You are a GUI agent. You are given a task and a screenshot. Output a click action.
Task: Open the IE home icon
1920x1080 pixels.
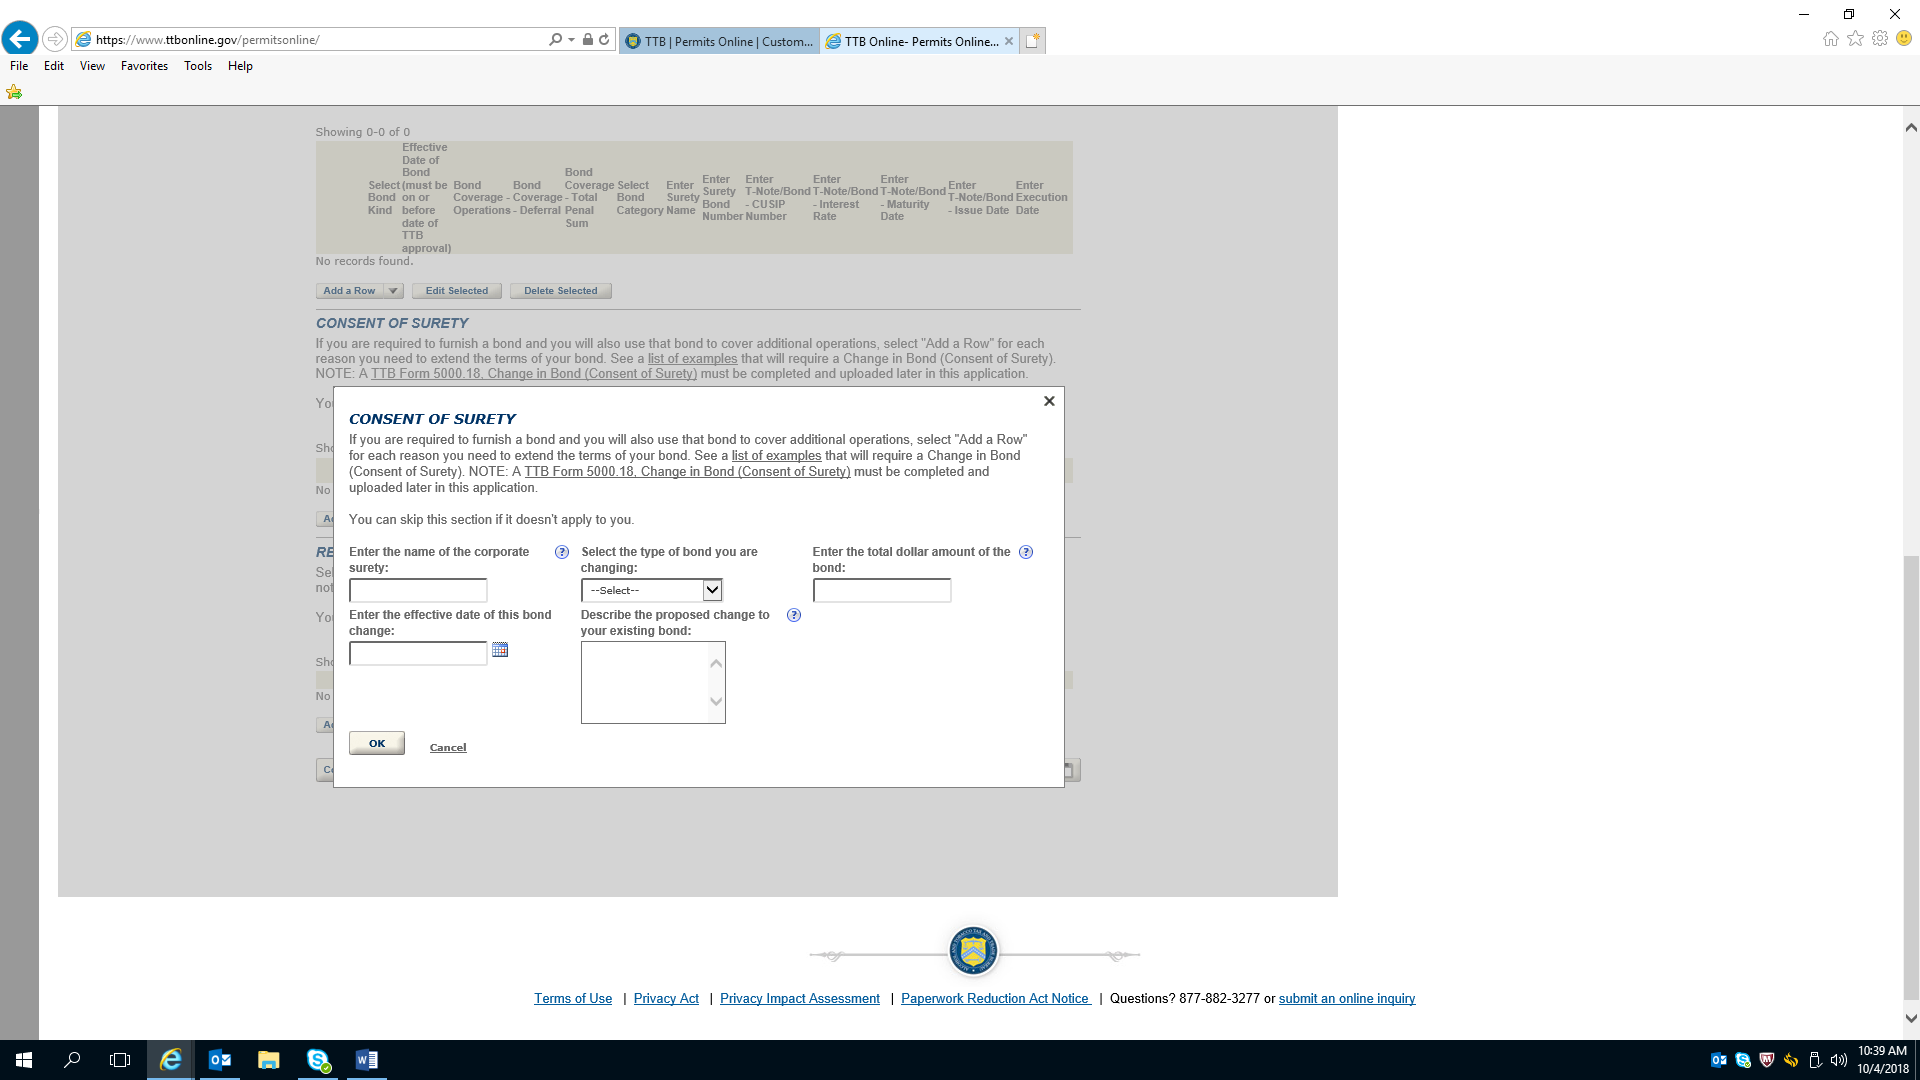tap(1830, 39)
